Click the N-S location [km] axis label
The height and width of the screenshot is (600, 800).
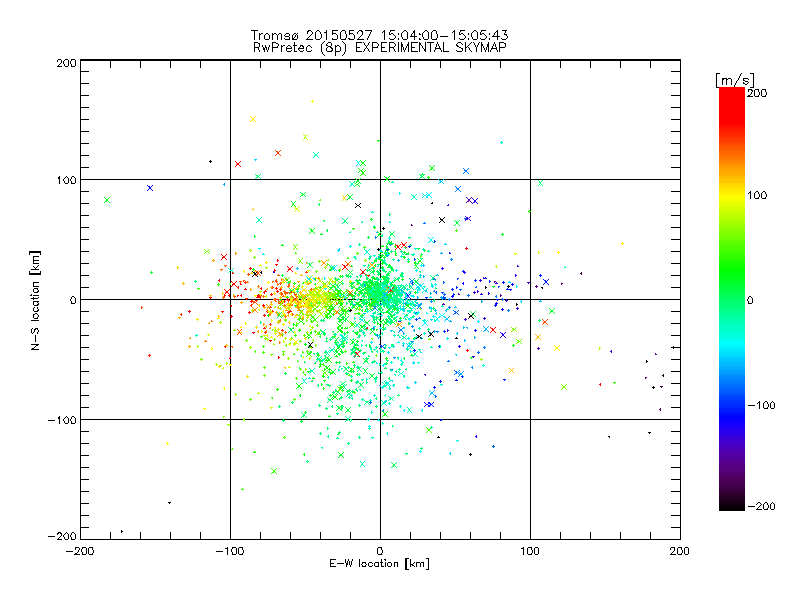[x=35, y=300]
